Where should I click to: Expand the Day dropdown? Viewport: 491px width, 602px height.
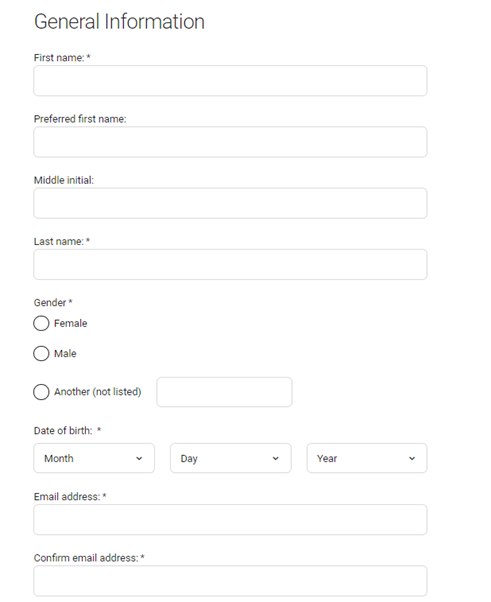[x=231, y=458]
